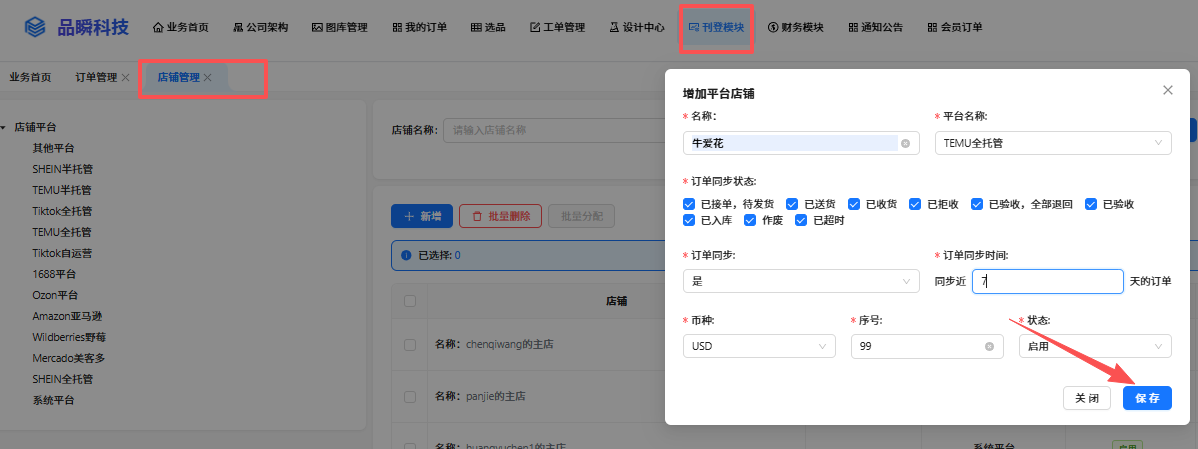Uncheck the 已验收 checkbox
Image resolution: width=1198 pixels, height=449 pixels.
1091,204
